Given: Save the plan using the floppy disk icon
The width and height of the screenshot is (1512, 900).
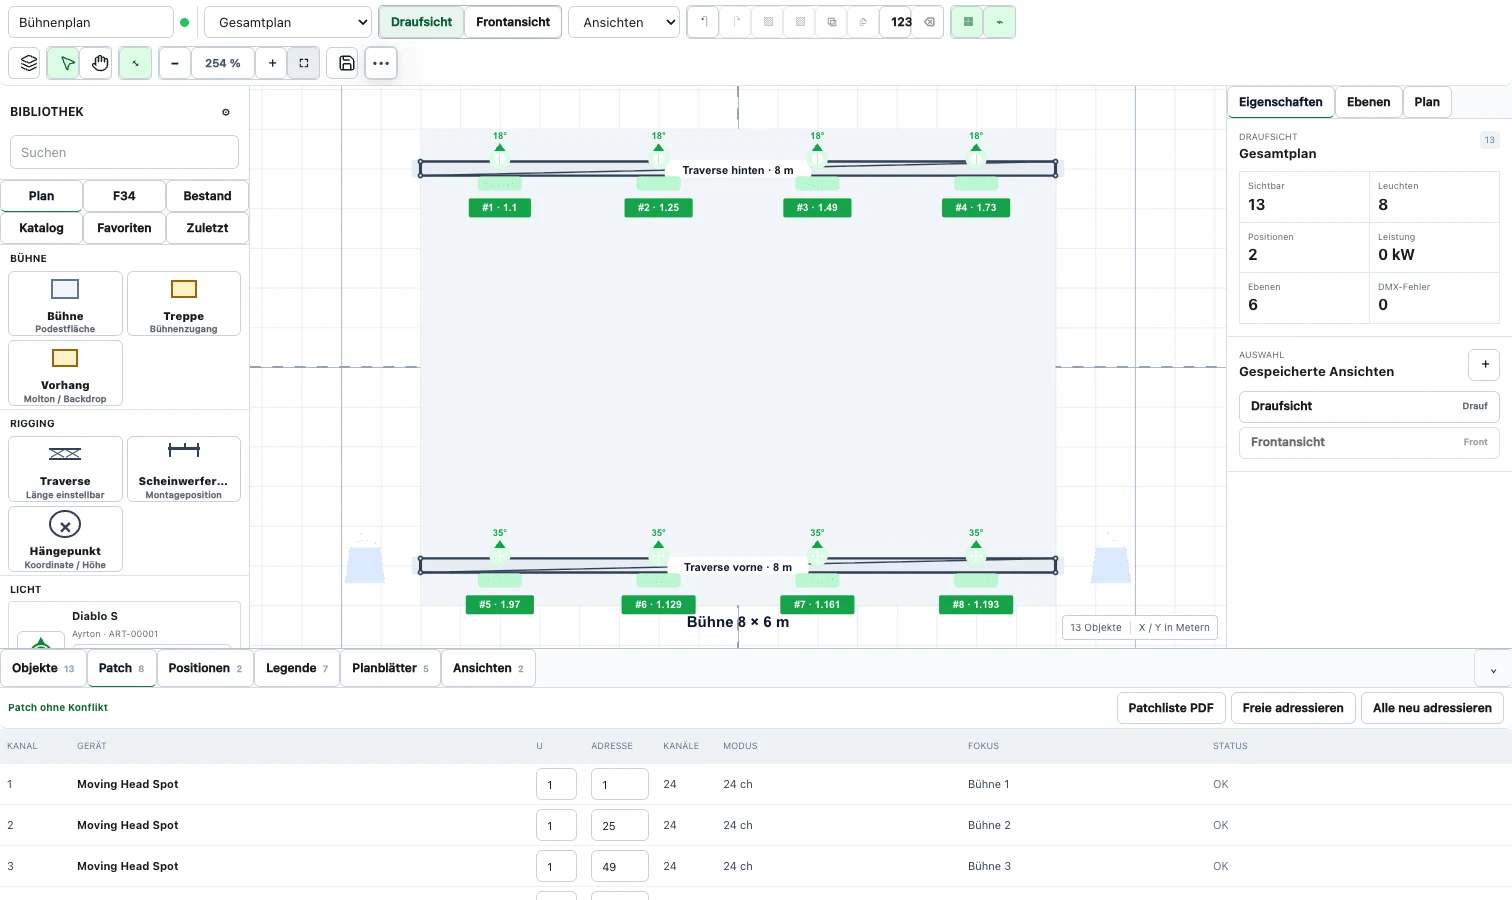Looking at the screenshot, I should coord(346,63).
